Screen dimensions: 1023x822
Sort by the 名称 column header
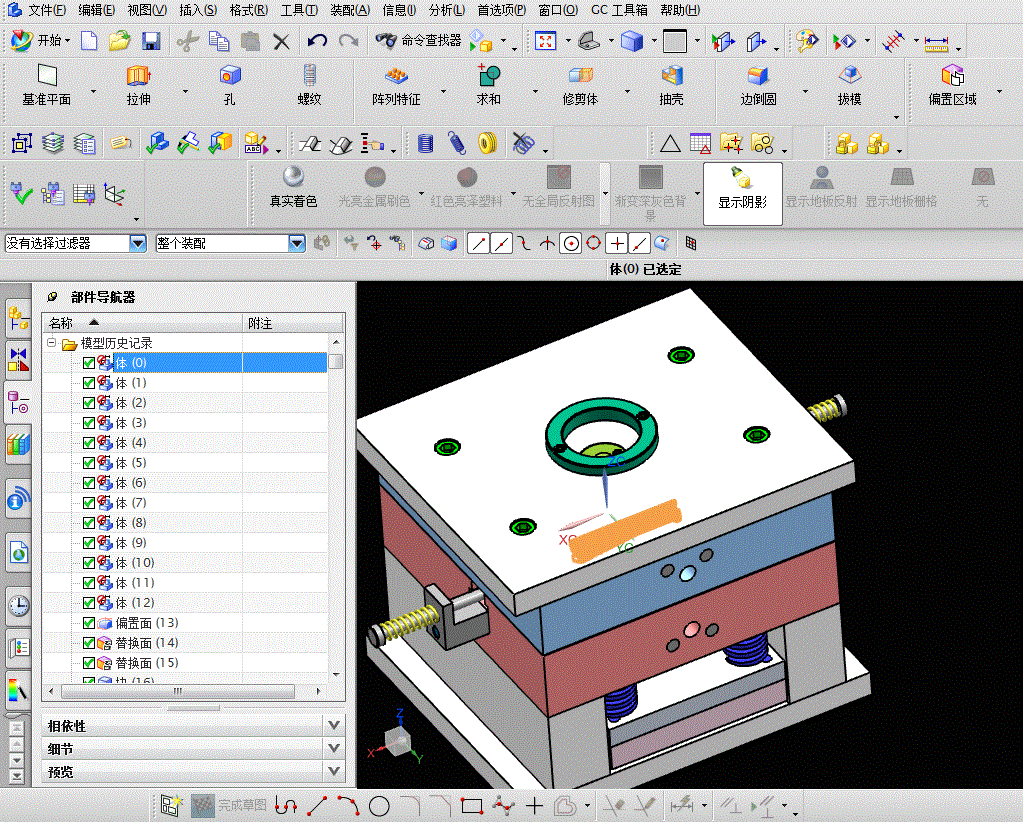pyautogui.click(x=142, y=323)
